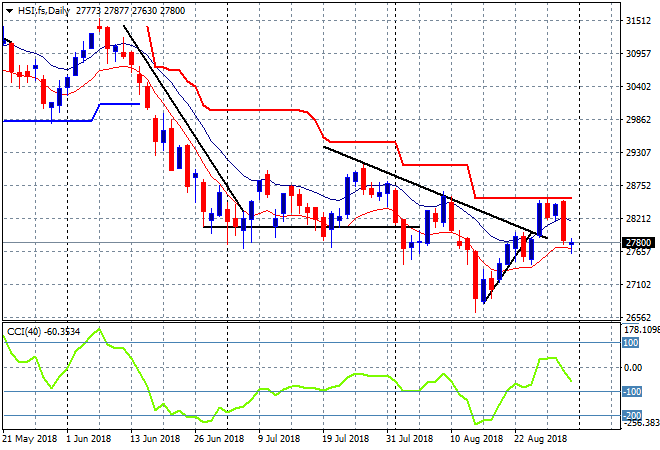
Task: Click the 19 Jul 2018 date label
Action: 345,439
